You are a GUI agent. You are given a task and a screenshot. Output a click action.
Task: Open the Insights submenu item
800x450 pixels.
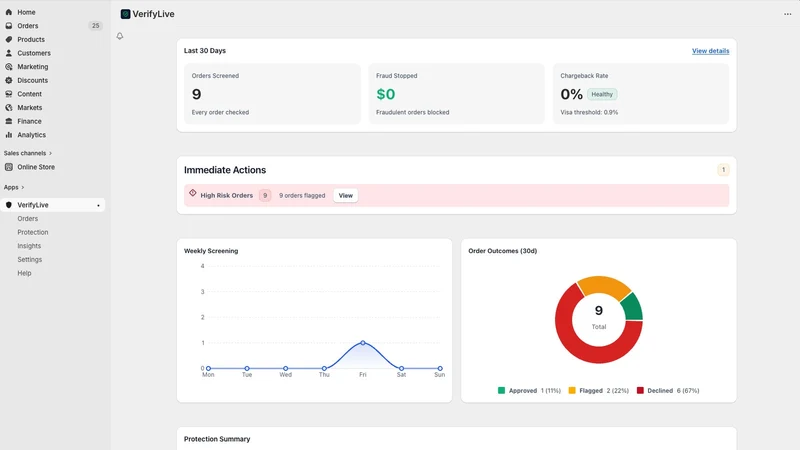pyautogui.click(x=29, y=245)
